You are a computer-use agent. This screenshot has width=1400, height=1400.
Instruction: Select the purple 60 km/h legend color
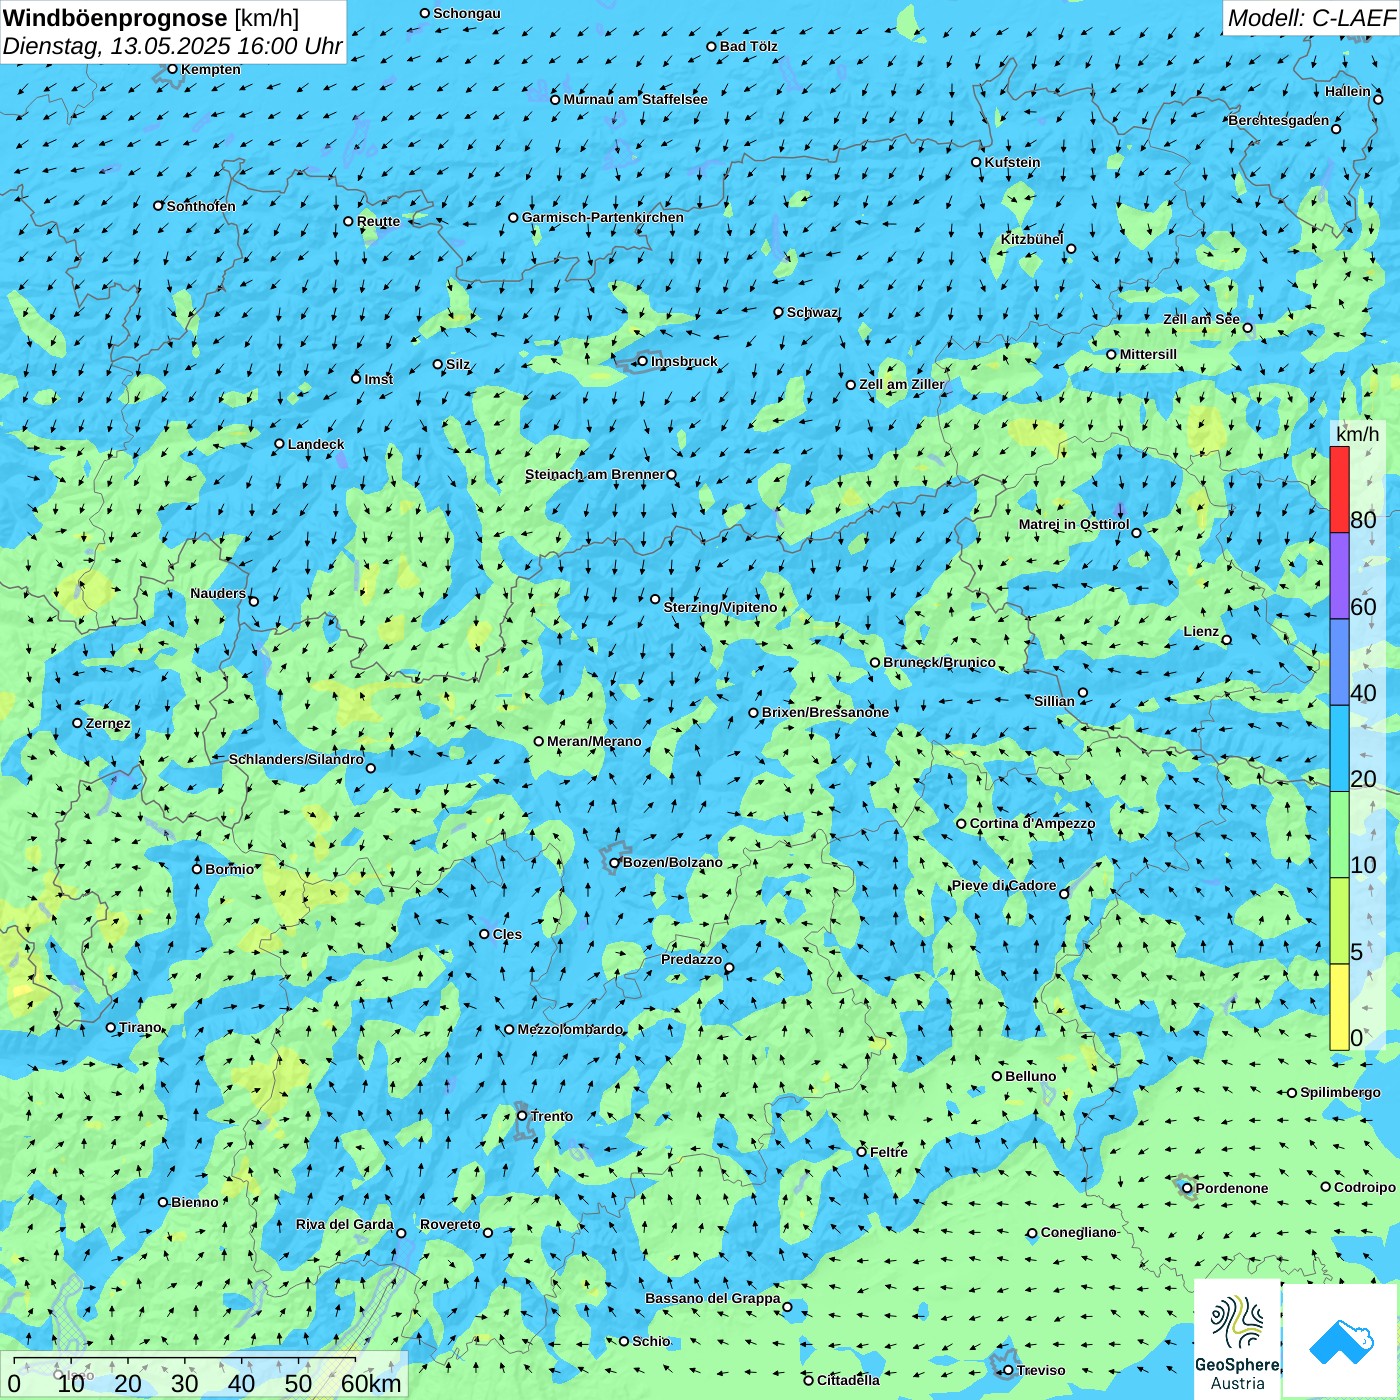click(x=1339, y=576)
